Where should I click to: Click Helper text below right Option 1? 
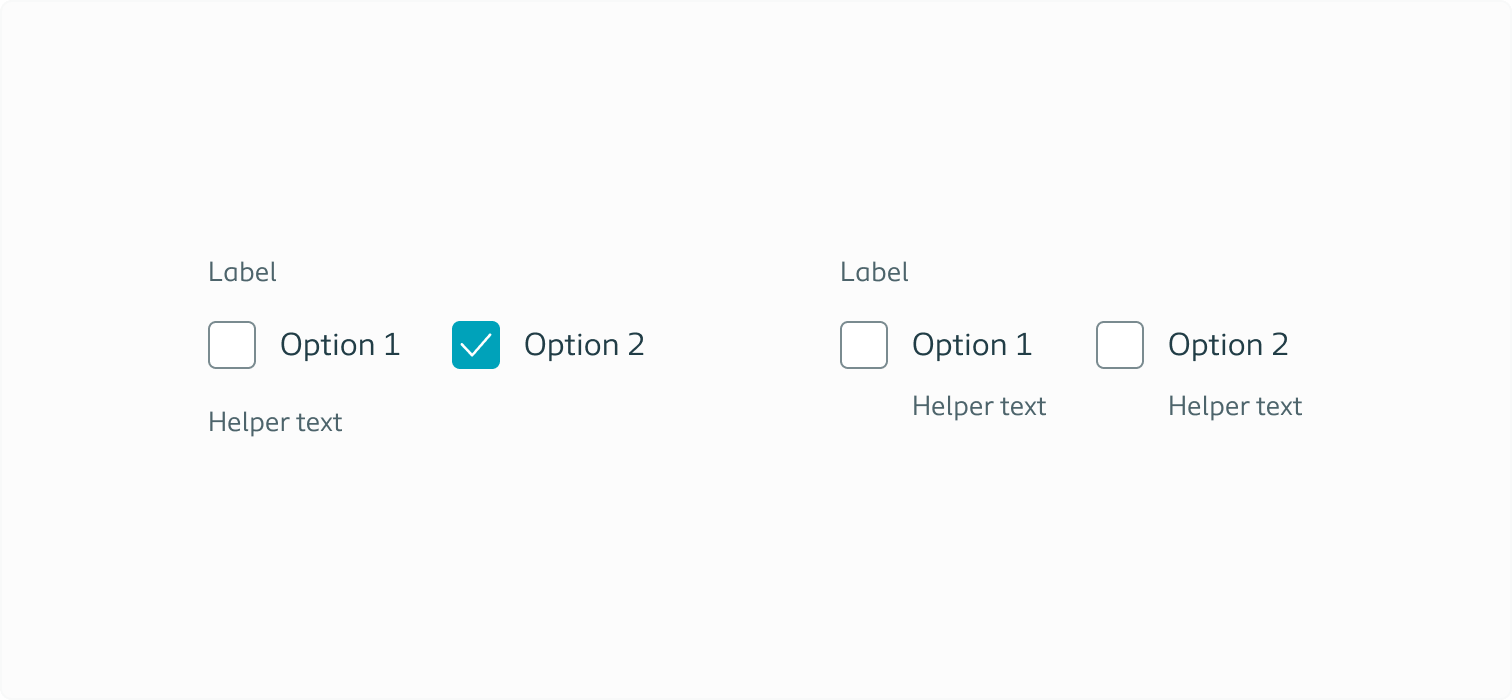point(979,406)
